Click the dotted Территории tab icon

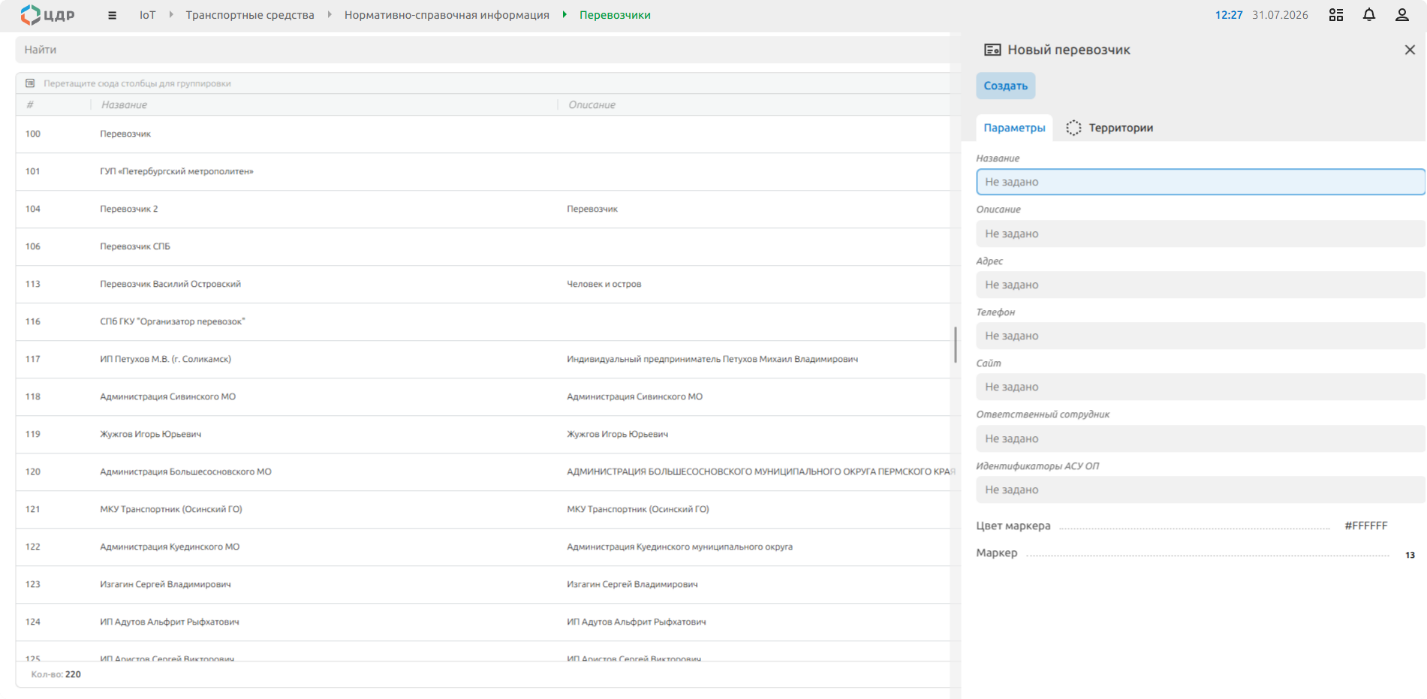pos(1073,128)
